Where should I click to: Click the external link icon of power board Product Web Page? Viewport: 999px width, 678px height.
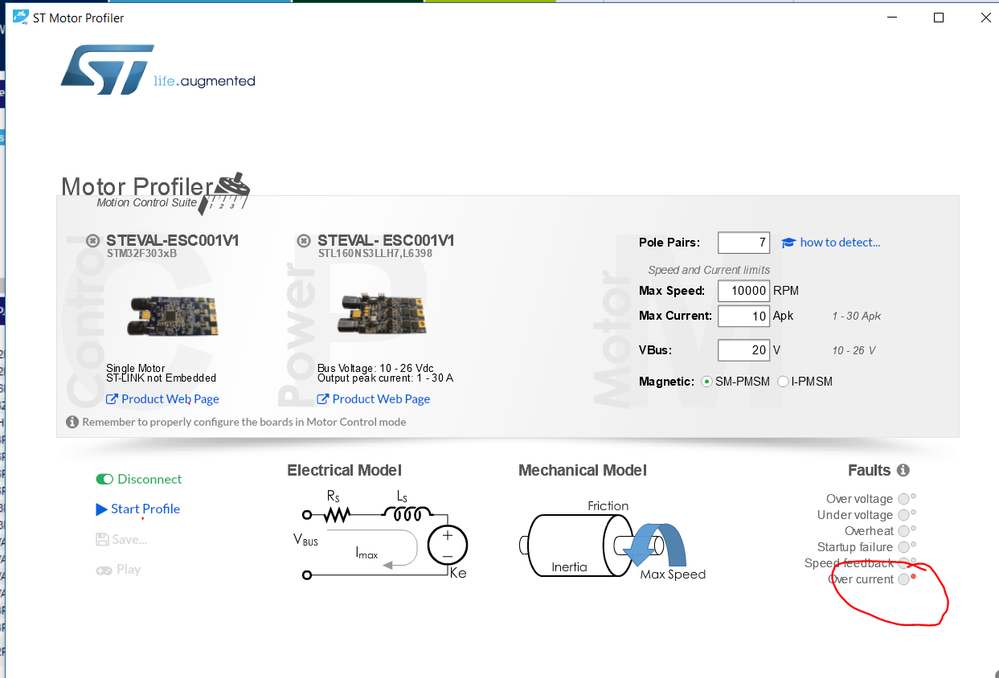point(322,400)
